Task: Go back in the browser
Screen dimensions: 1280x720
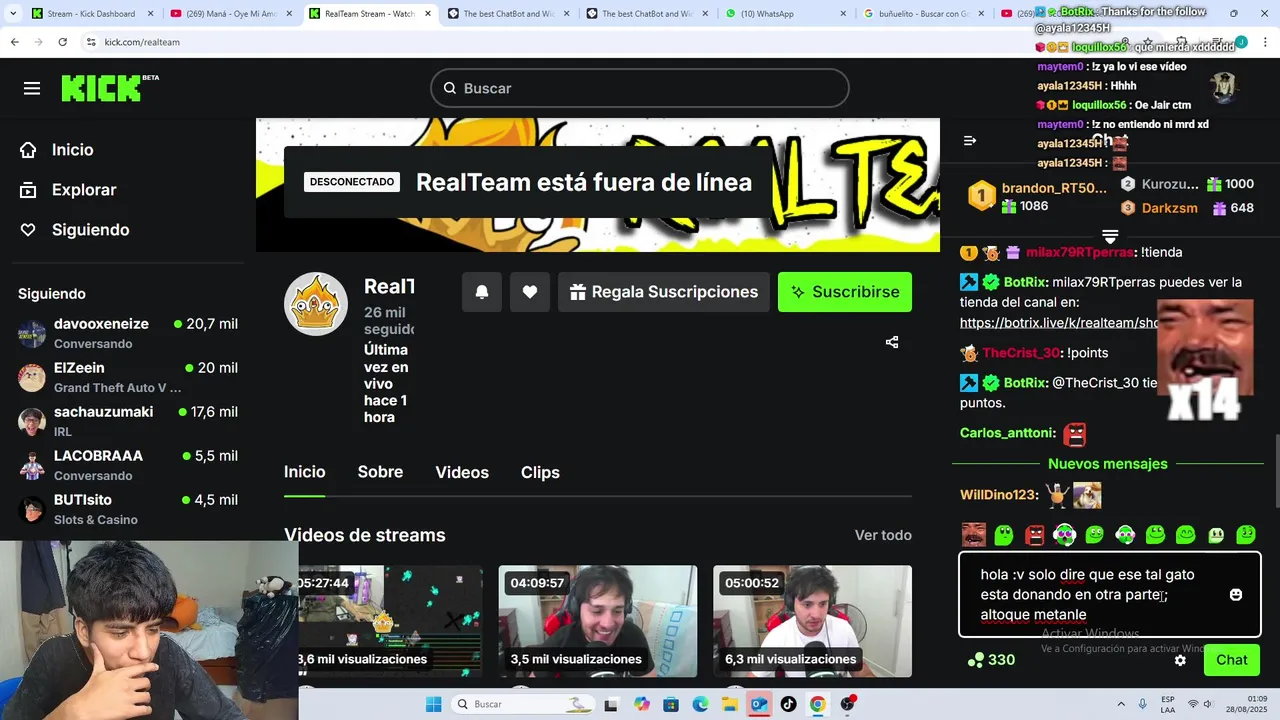Action: tap(15, 42)
